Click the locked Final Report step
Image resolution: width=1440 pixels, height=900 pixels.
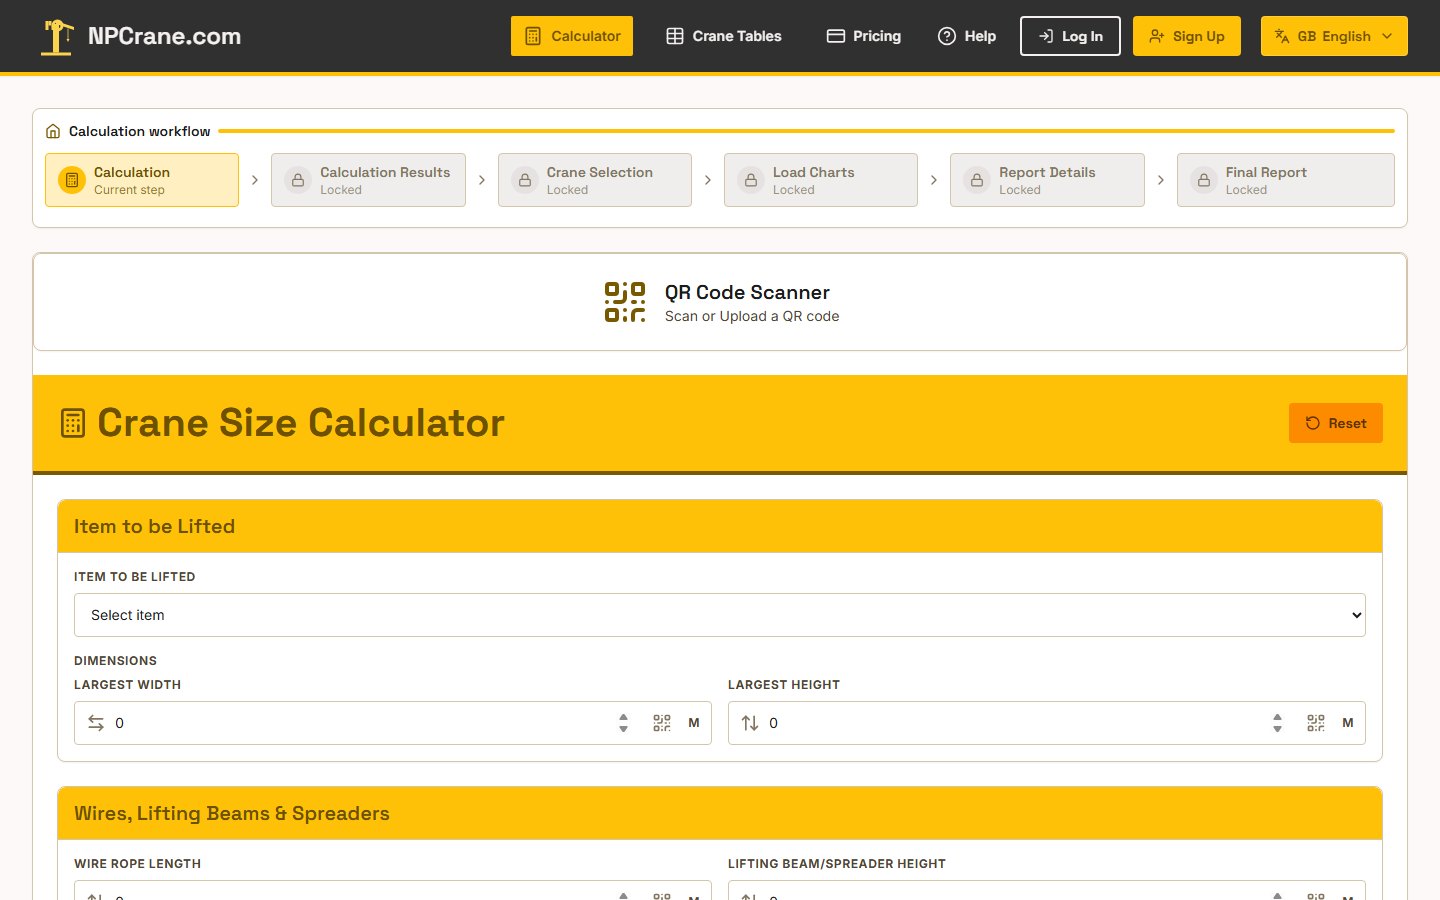click(x=1286, y=180)
